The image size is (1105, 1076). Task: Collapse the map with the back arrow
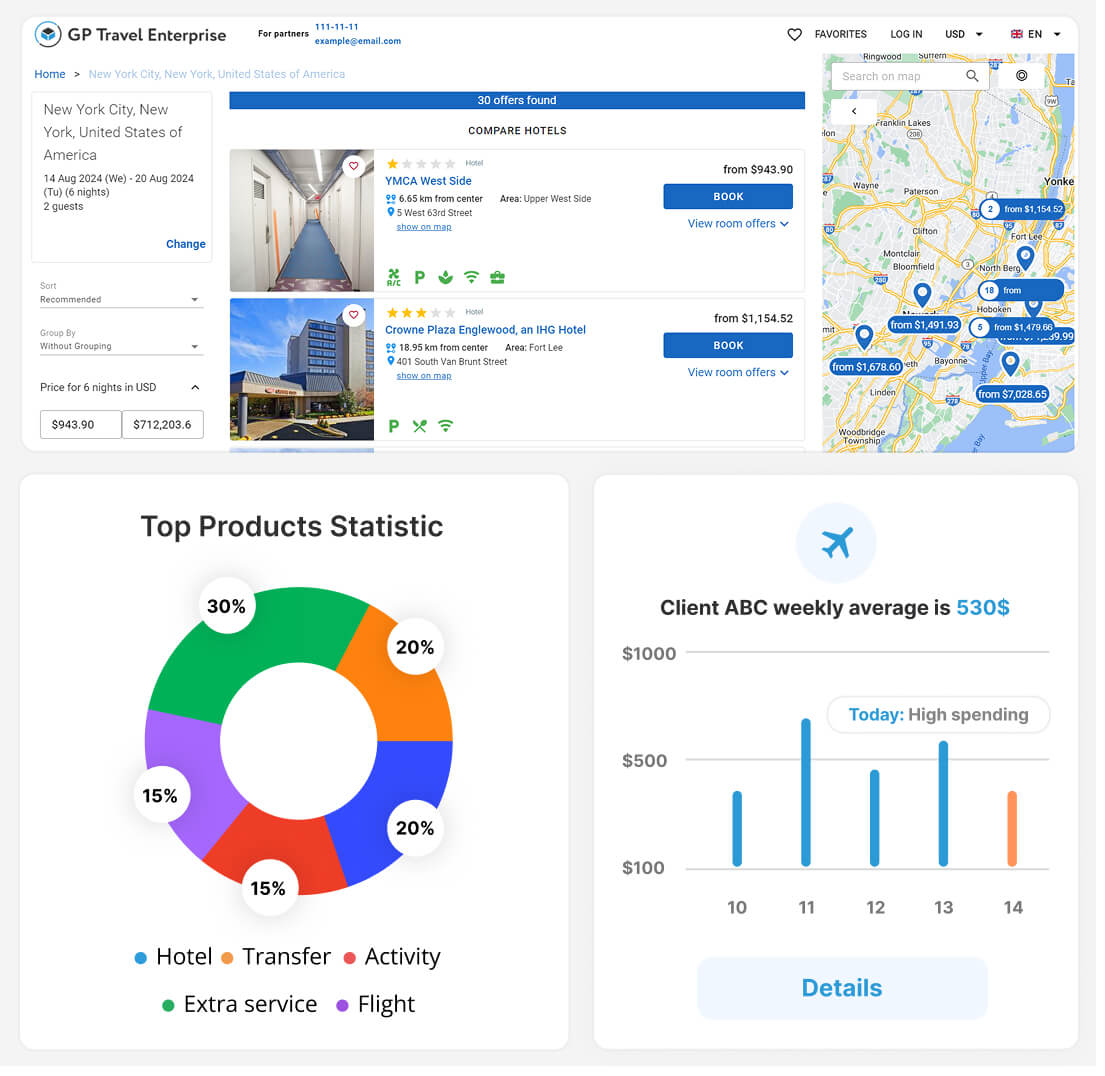(x=854, y=111)
